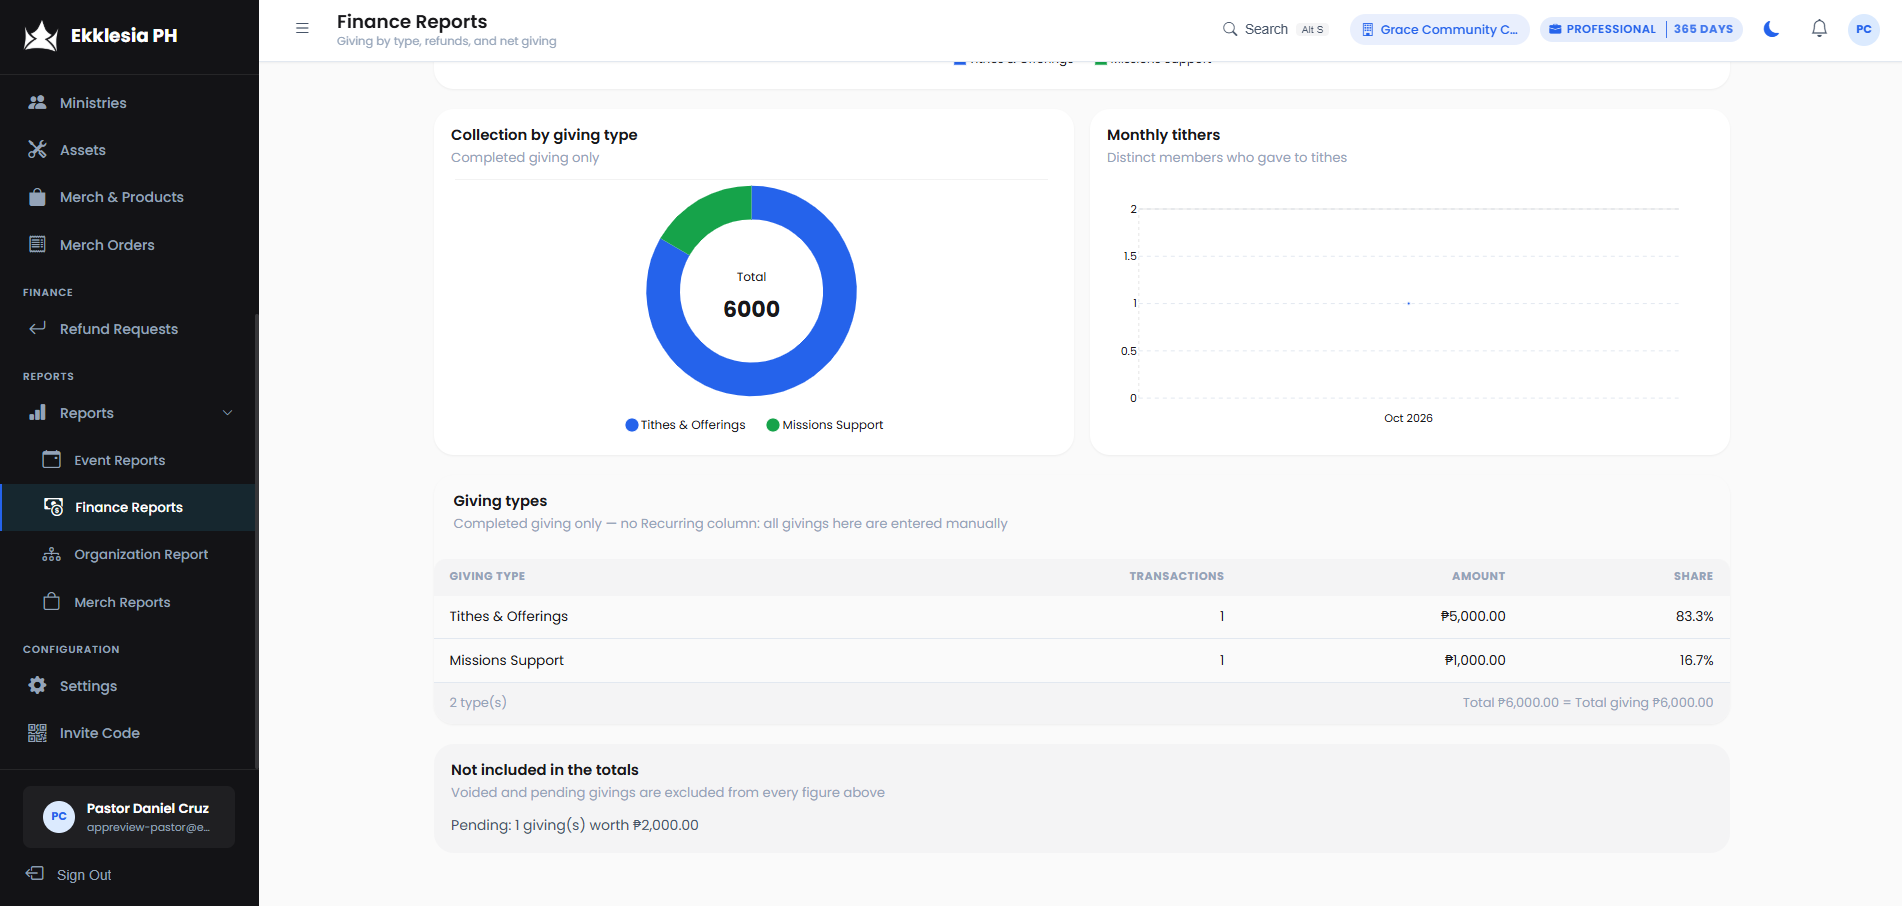Open the Finance Reports menu item

pyautogui.click(x=129, y=507)
